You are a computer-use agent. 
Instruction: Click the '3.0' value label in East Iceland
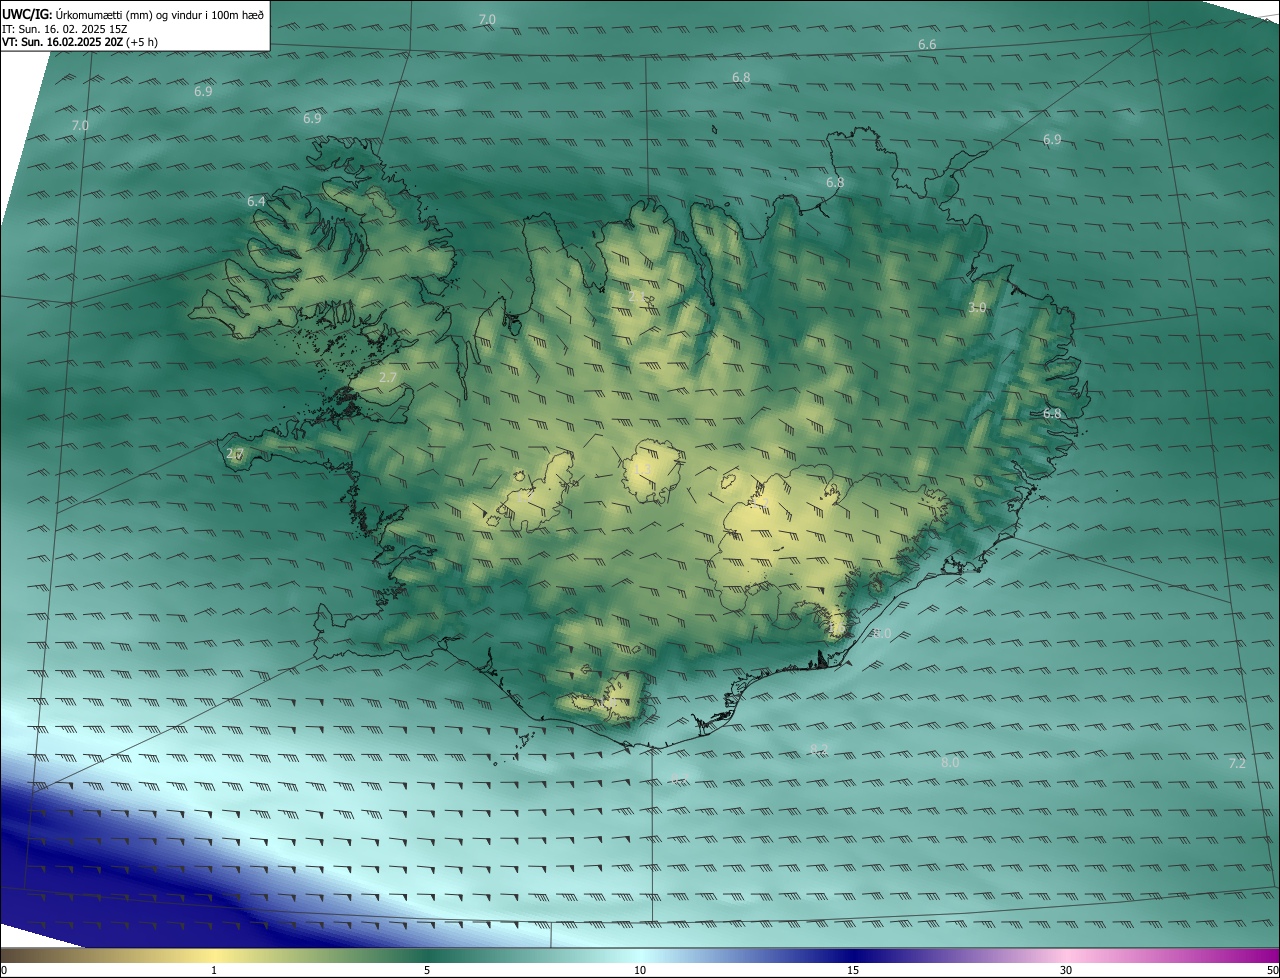[977, 308]
